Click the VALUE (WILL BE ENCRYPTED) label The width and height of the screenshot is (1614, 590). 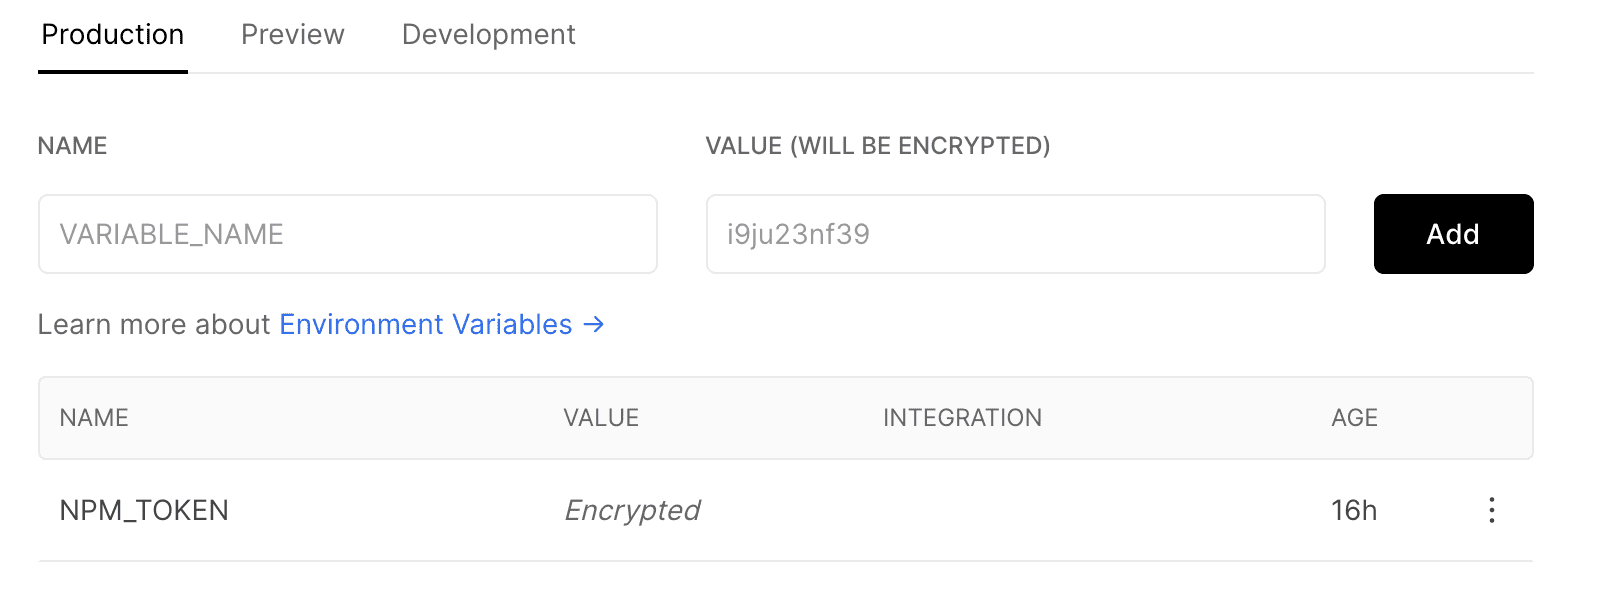point(877,146)
